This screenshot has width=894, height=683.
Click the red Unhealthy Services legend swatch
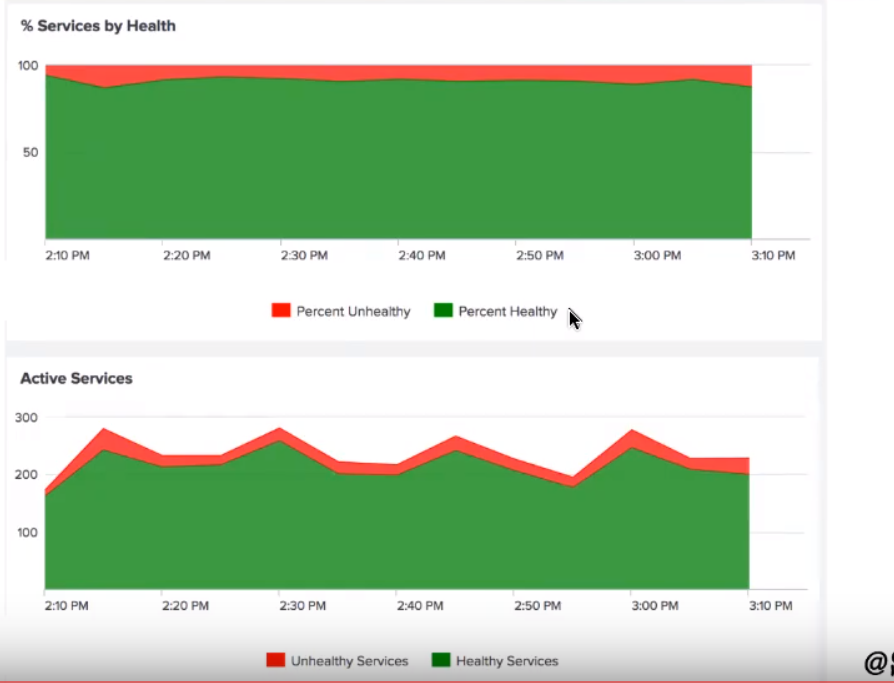click(x=275, y=660)
